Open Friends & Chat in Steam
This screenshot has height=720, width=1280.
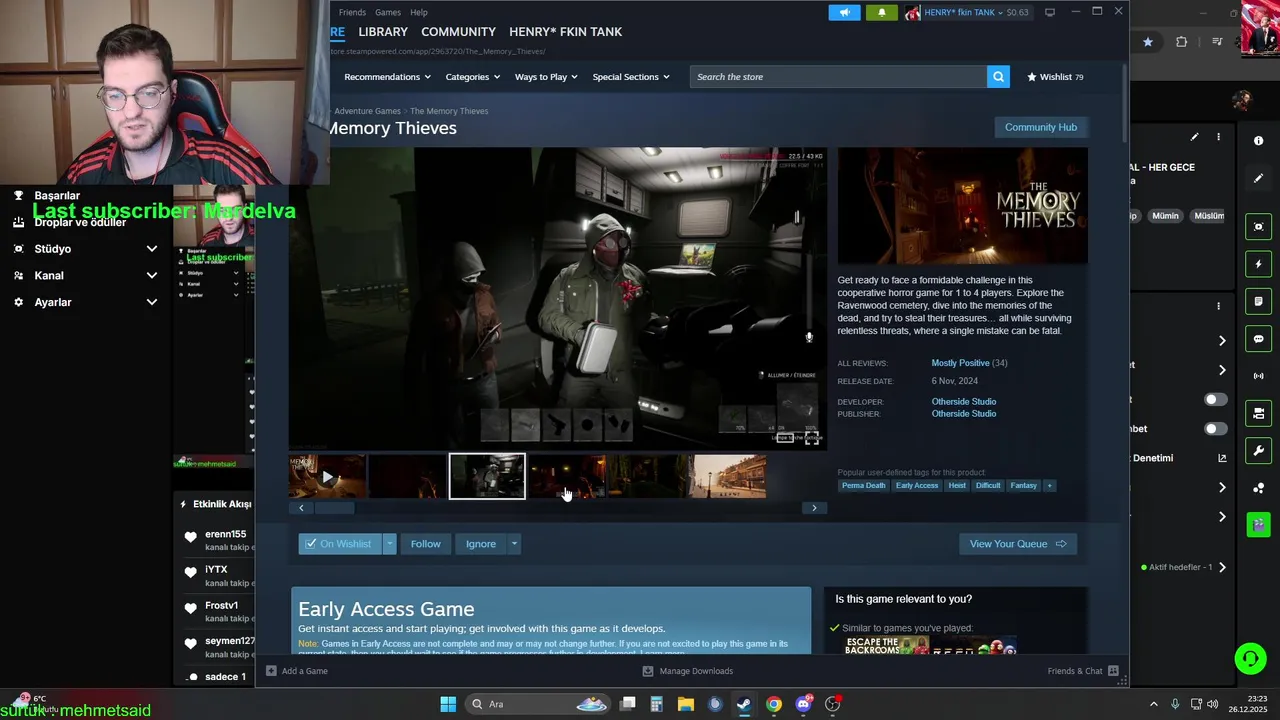point(1084,671)
